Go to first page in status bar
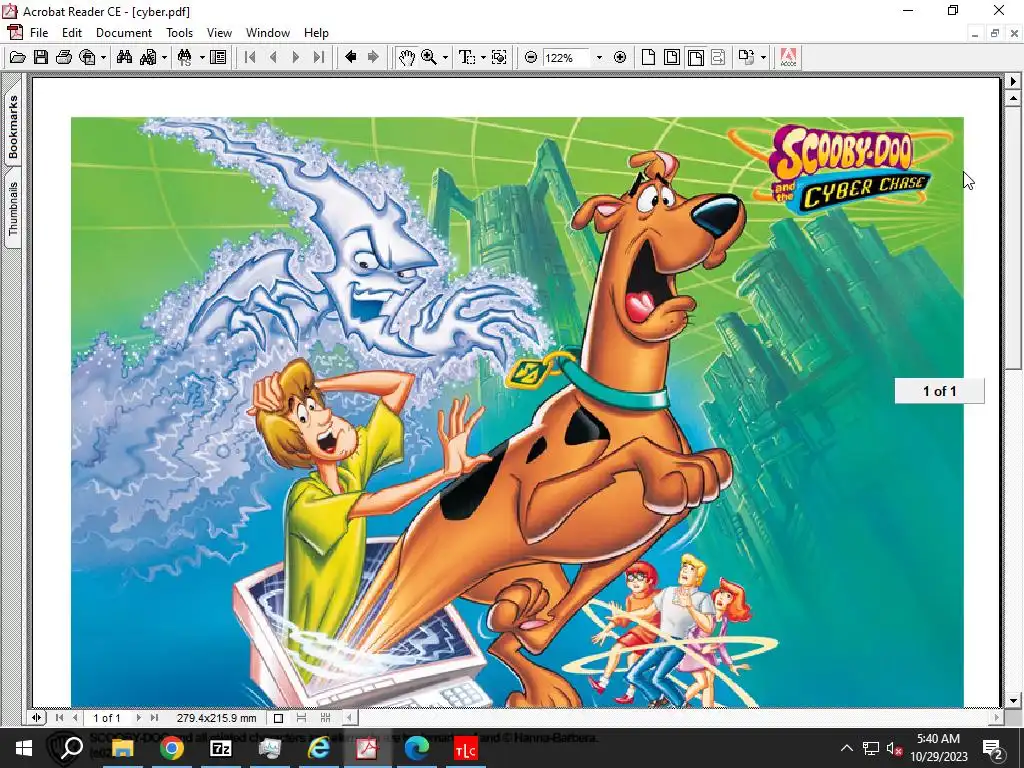This screenshot has height=768, width=1024. (59, 718)
